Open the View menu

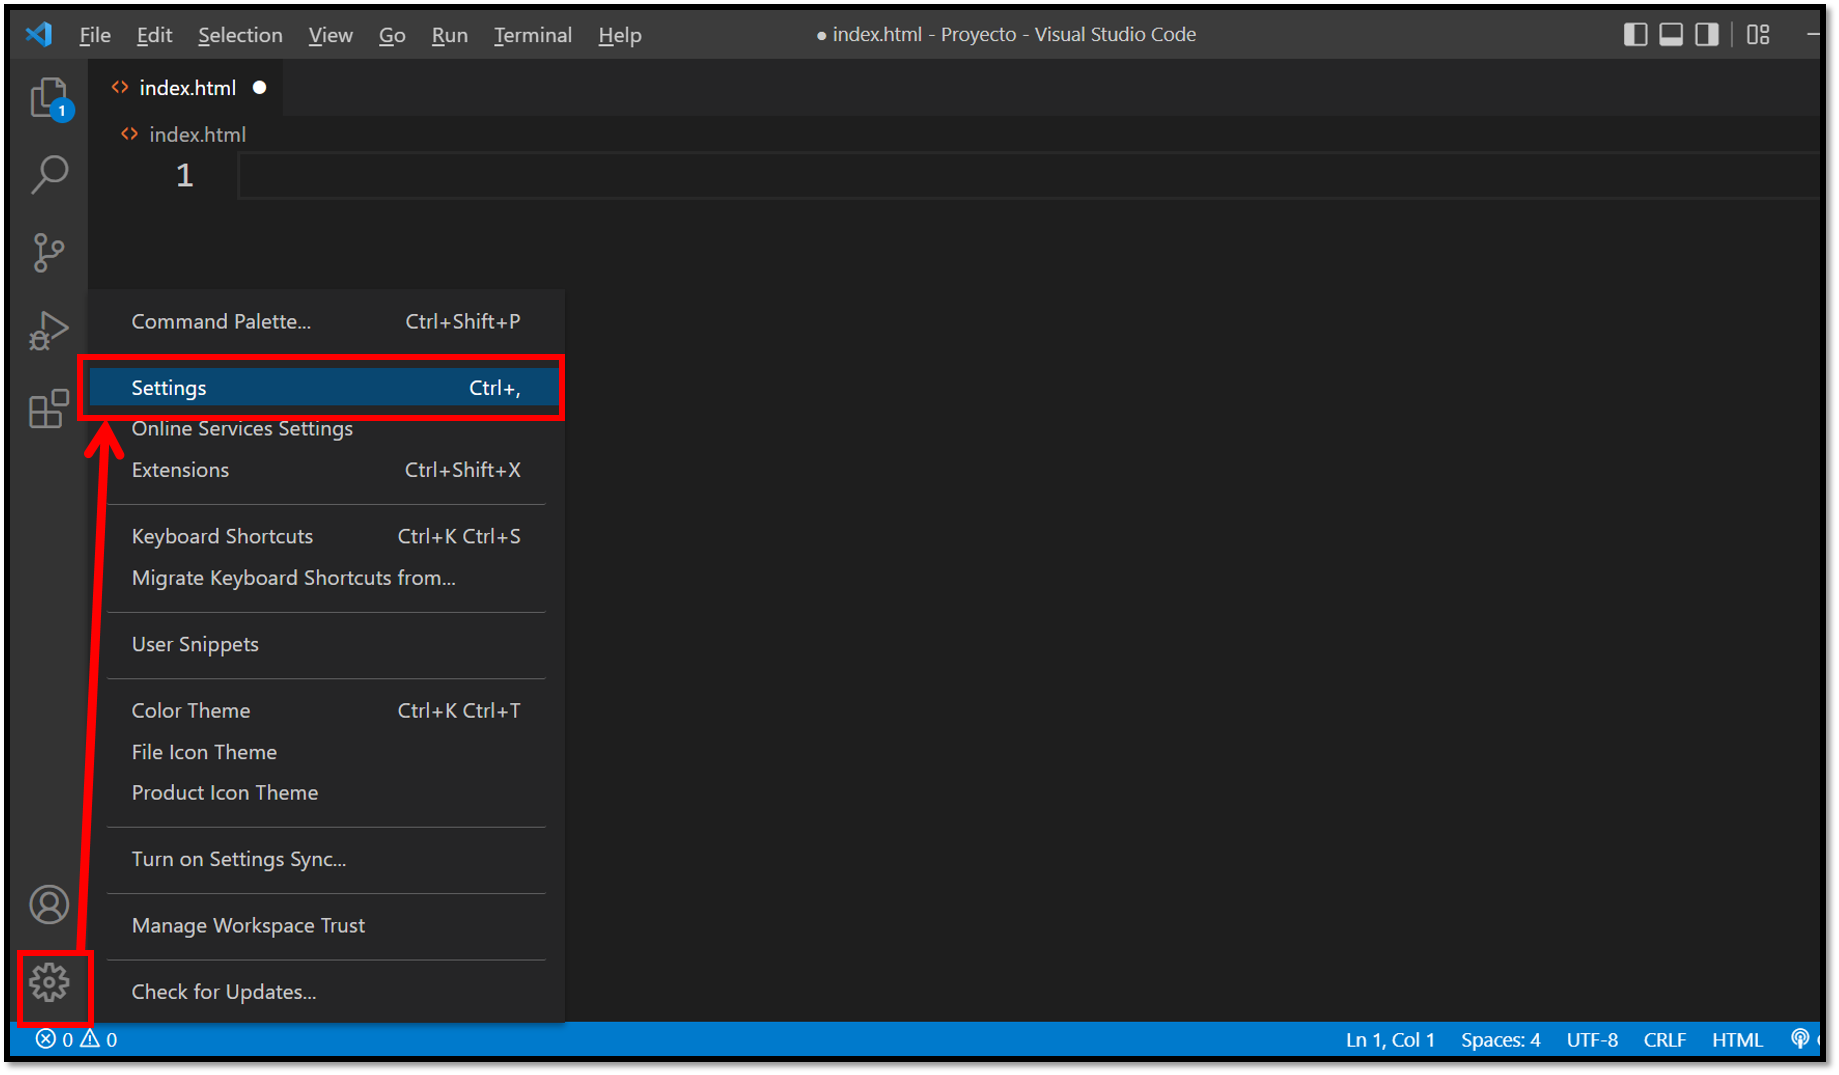[330, 35]
